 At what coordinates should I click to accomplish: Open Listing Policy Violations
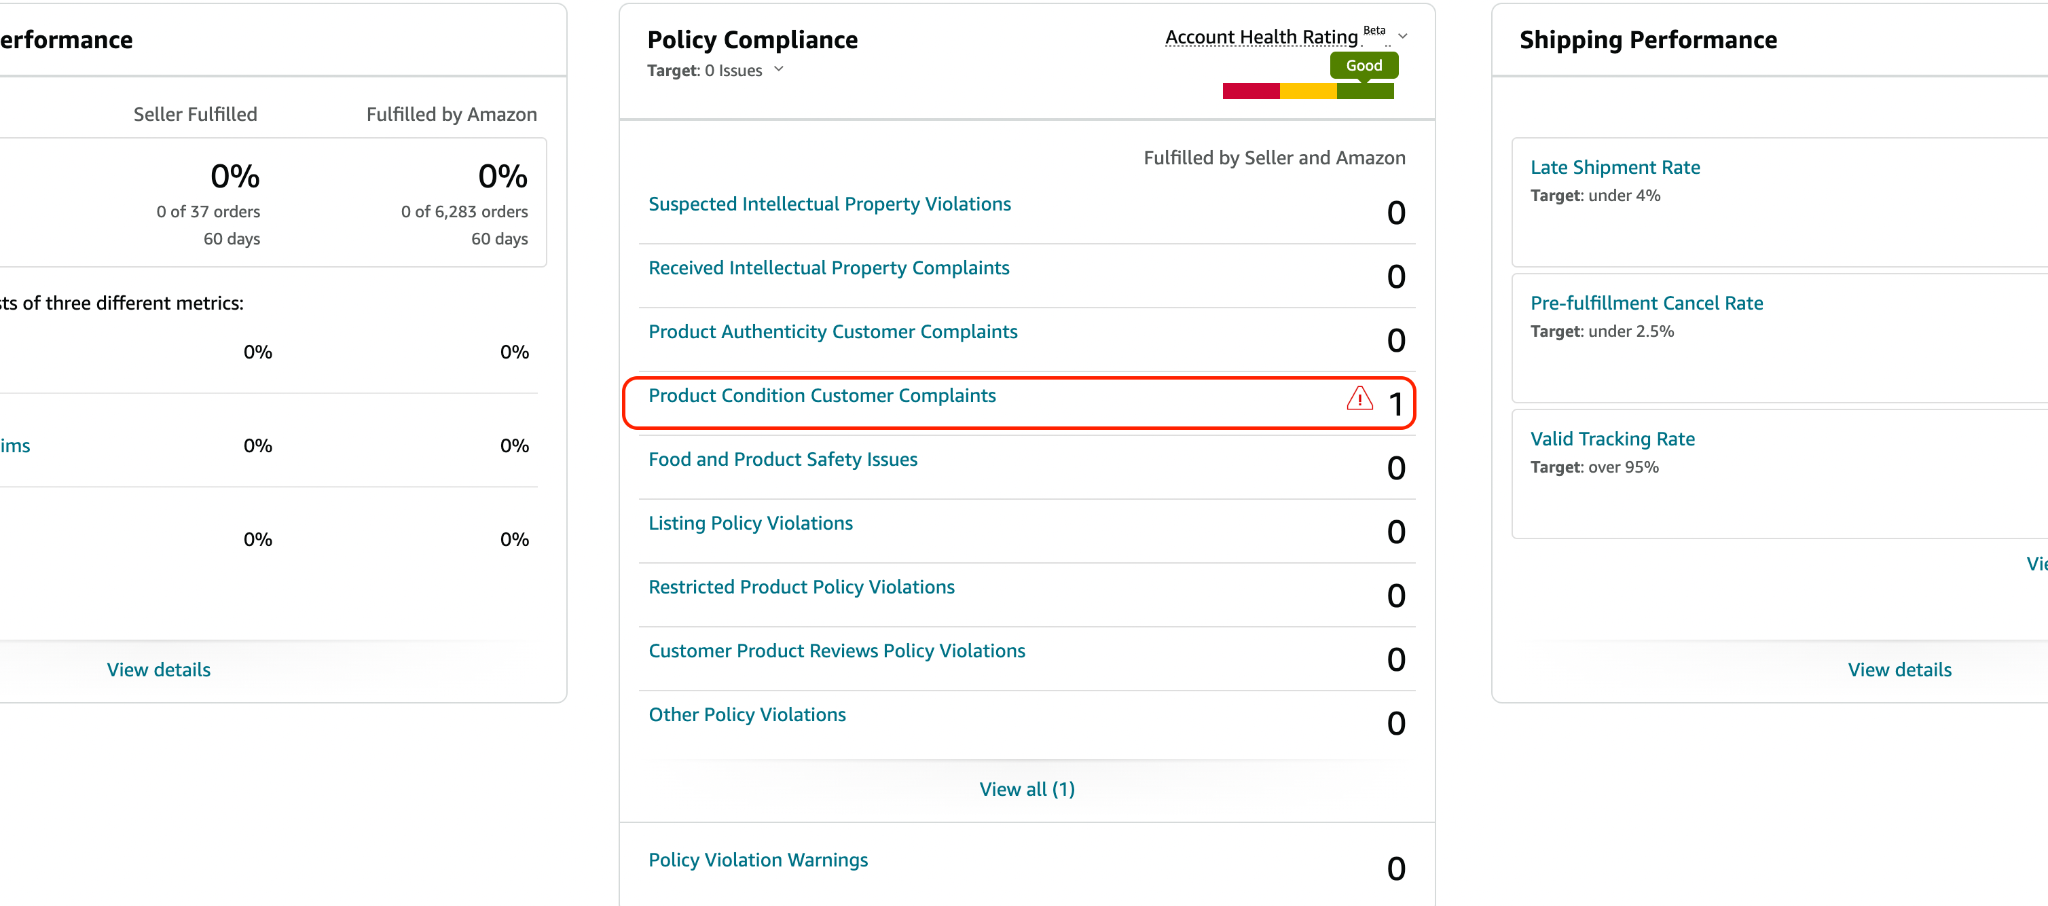coord(750,524)
